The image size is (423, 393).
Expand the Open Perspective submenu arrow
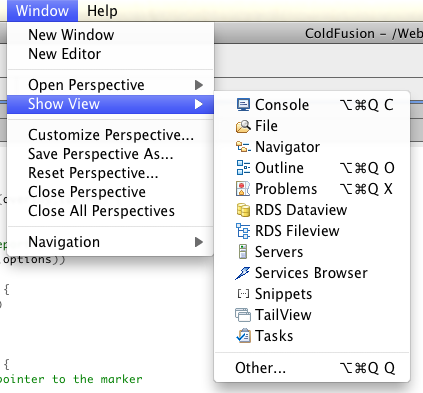coord(199,85)
